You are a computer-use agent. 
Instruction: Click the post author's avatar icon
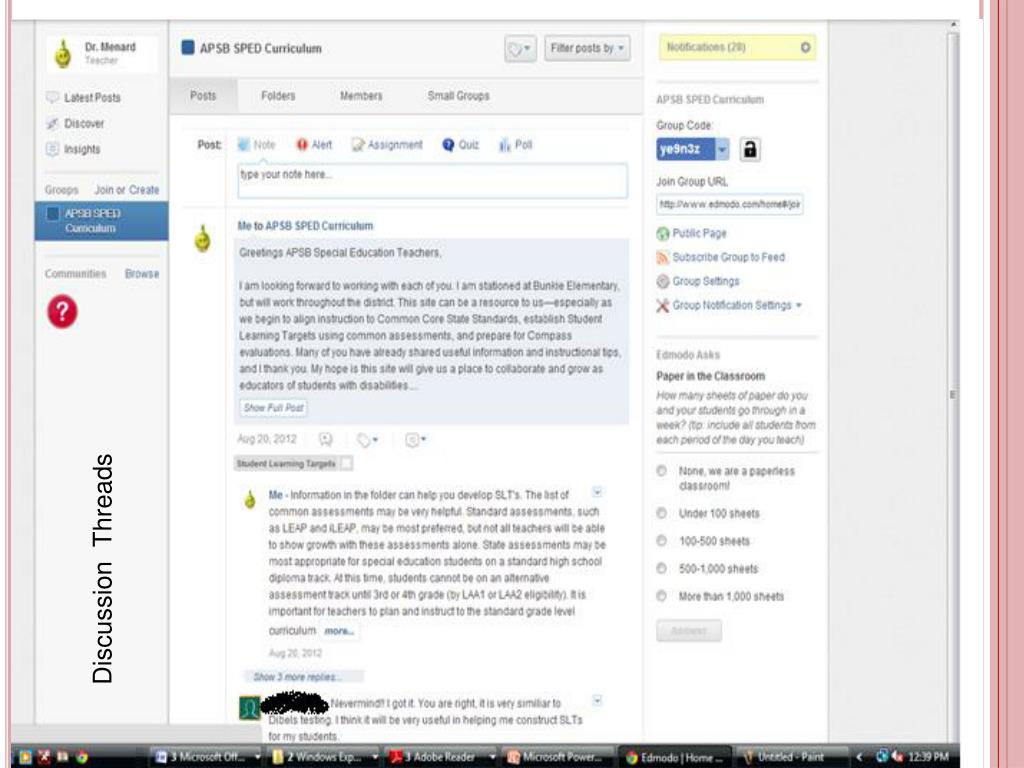202,239
